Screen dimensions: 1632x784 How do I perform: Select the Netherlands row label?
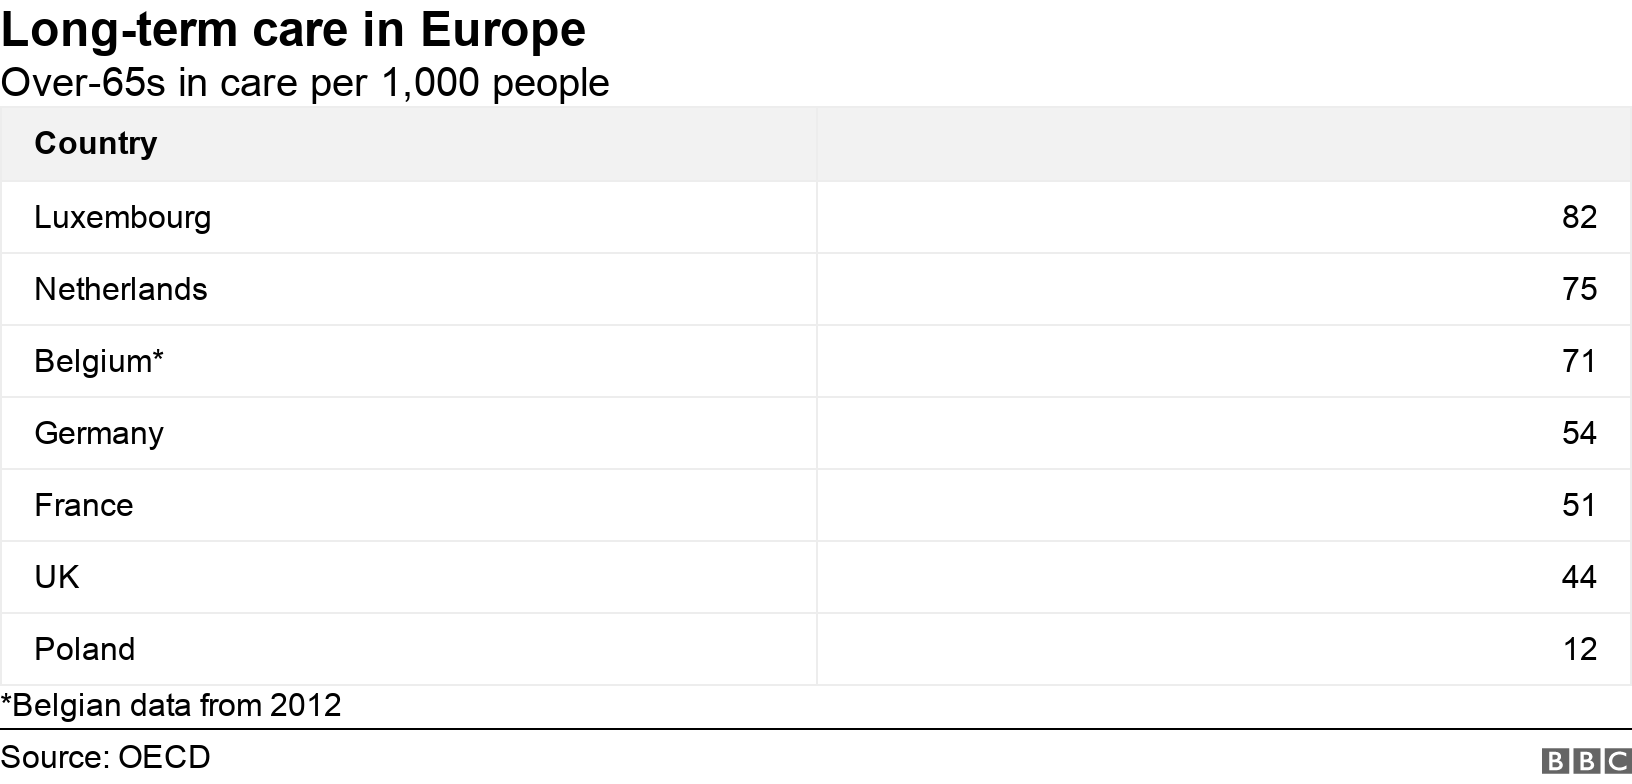121,289
